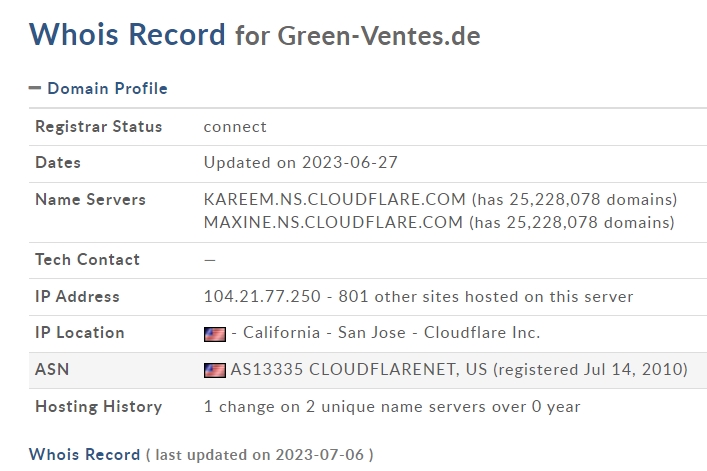The image size is (707, 471).
Task: Click the ASN label
Action: pyautogui.click(x=52, y=370)
